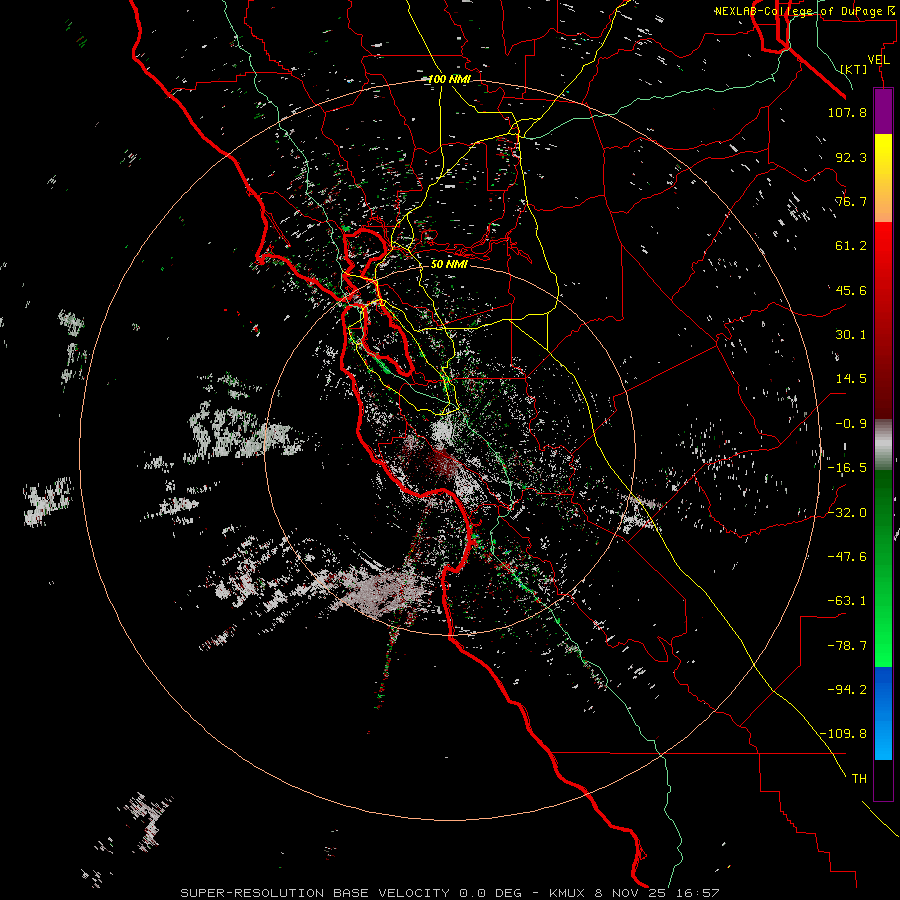This screenshot has height=900, width=900.
Task: Click the 'KMUX' station ID in caption
Action: click(568, 893)
